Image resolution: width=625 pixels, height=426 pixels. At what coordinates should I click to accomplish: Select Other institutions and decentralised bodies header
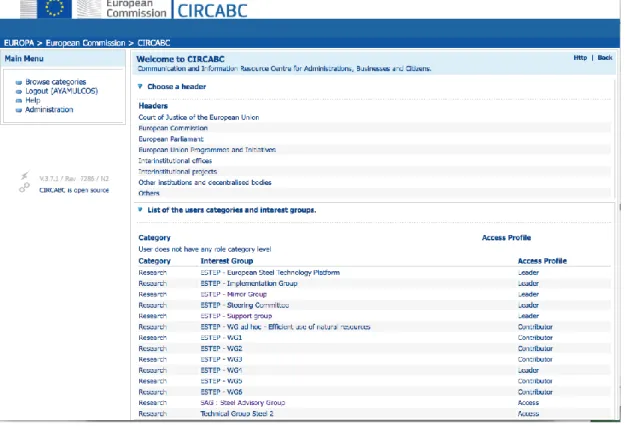point(205,182)
